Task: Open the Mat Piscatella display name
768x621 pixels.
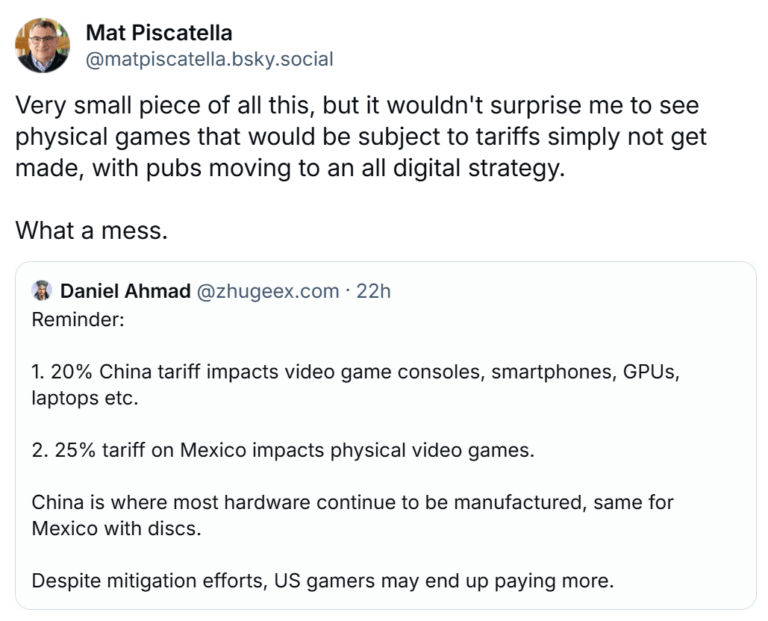Action: 159,33
